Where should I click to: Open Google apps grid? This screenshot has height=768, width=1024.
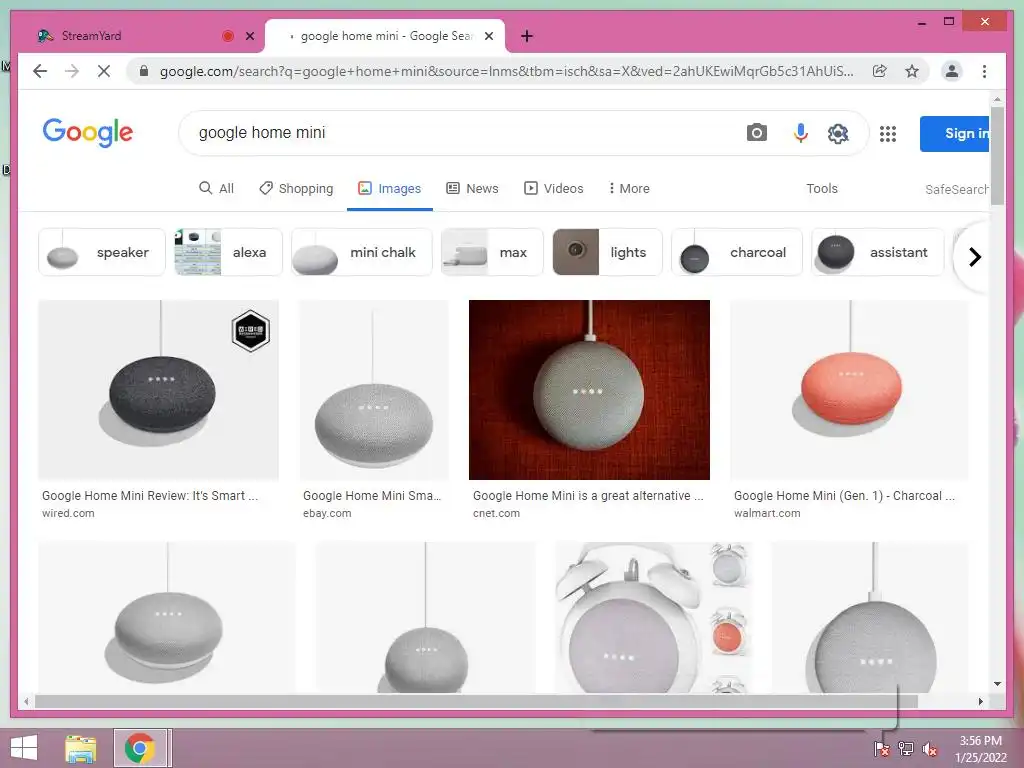coord(888,134)
